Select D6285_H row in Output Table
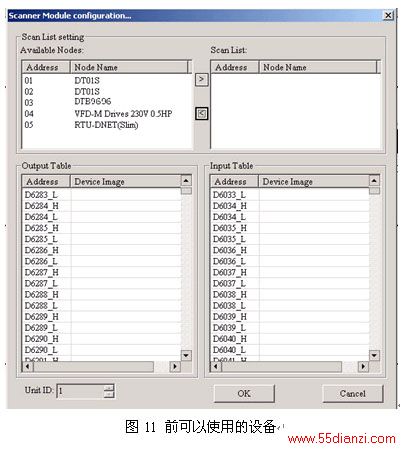Viewport: 402px width, 451px height. coord(102,228)
